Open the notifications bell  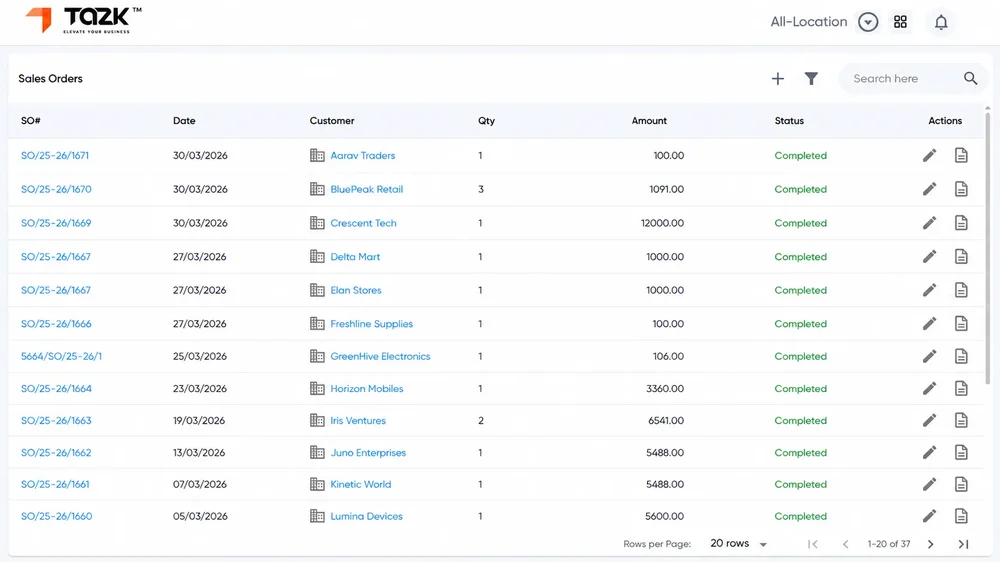click(x=941, y=22)
